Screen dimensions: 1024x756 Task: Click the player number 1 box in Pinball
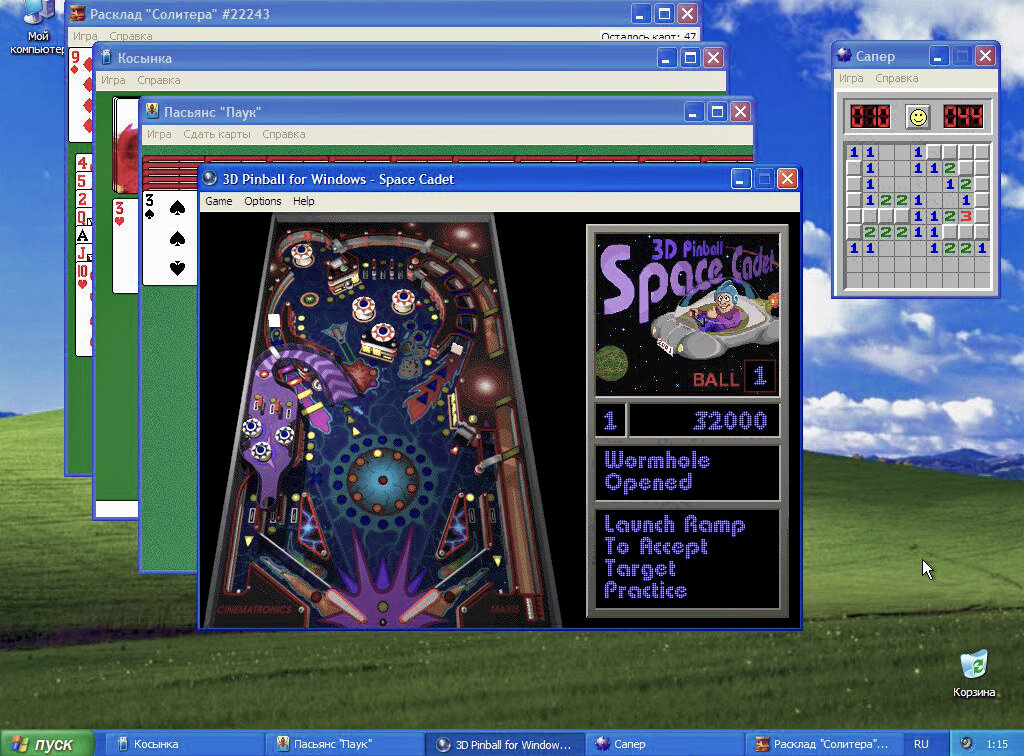coord(610,420)
